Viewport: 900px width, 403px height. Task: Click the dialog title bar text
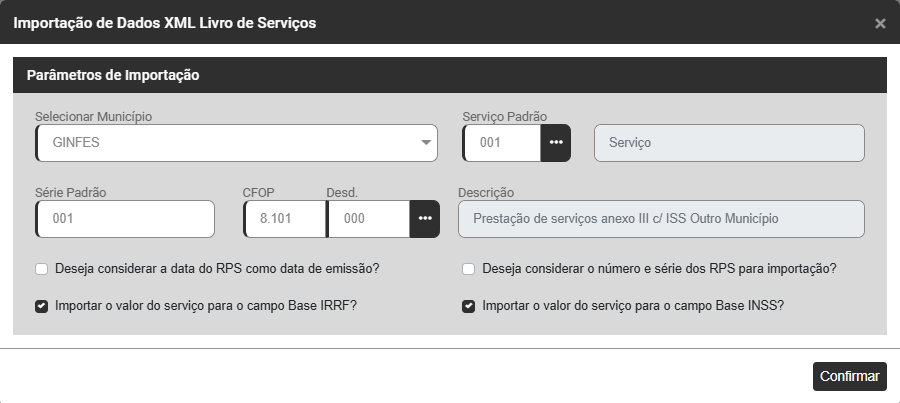click(x=165, y=22)
